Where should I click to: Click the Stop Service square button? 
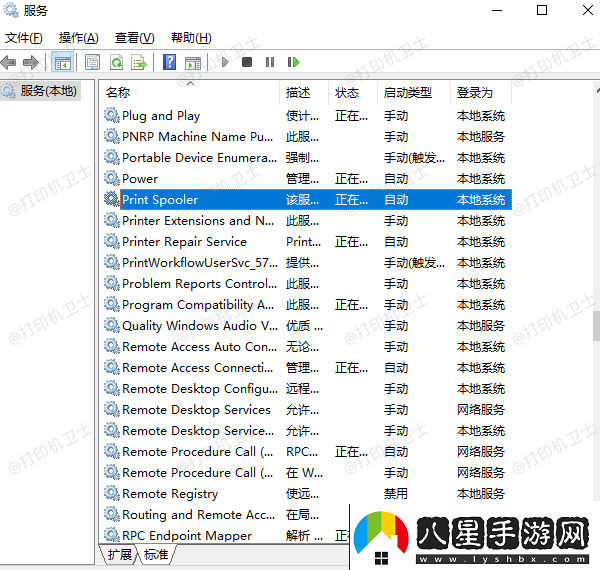coord(247,62)
